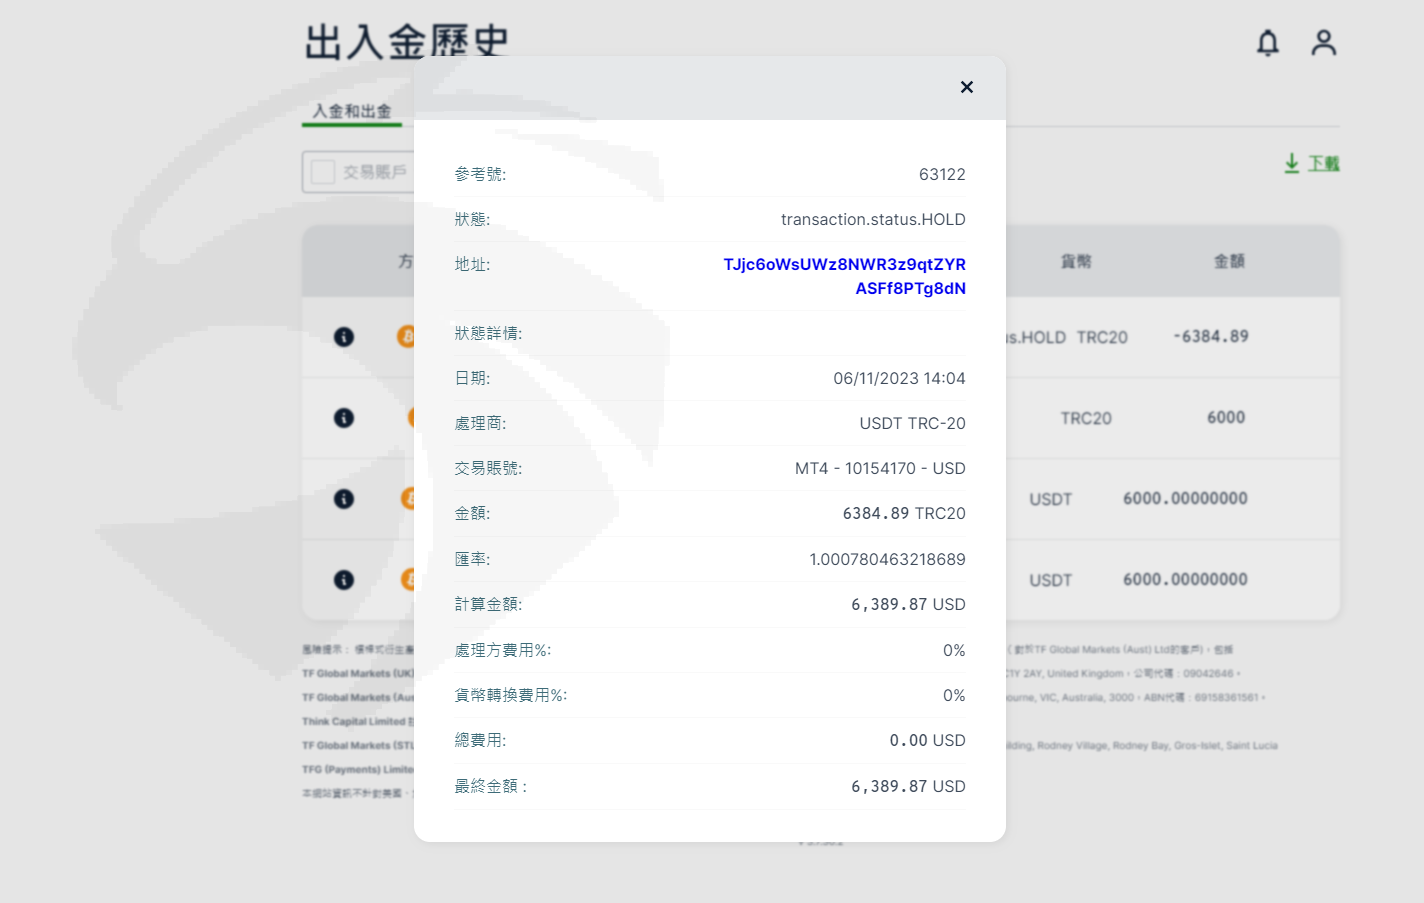Open info icon on the third table row

[x=344, y=499]
